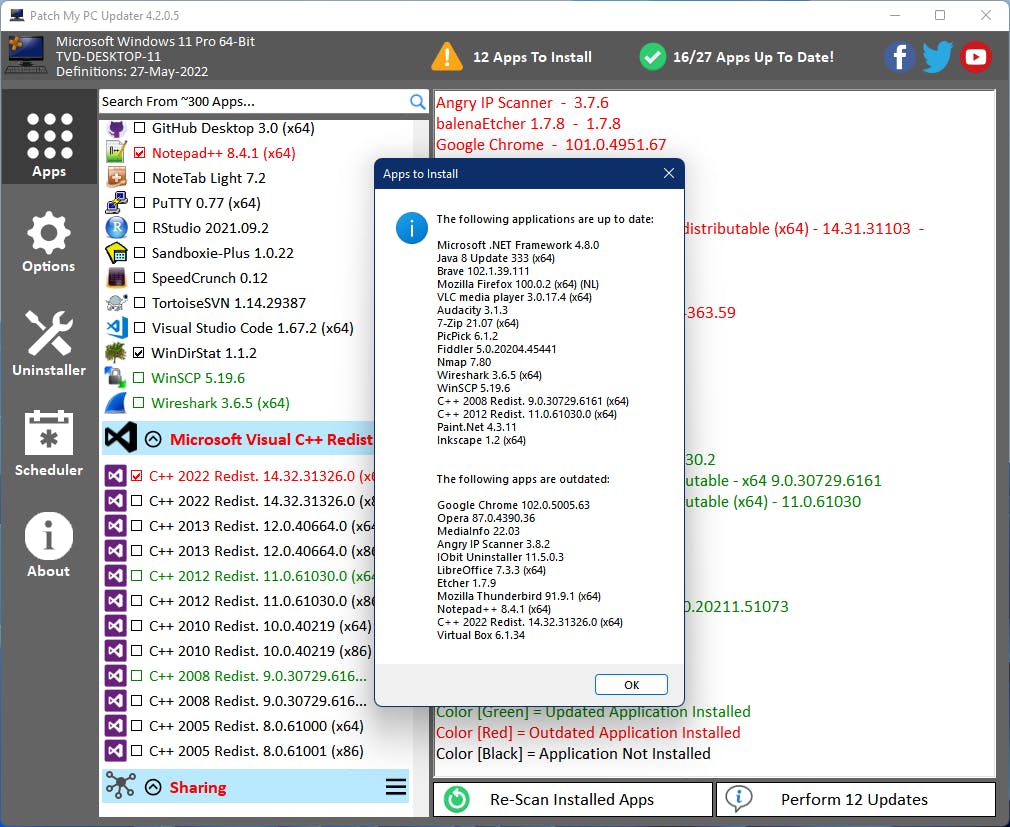Click the TortoiseSVN turtle icon
This screenshot has width=1010, height=827.
(116, 303)
